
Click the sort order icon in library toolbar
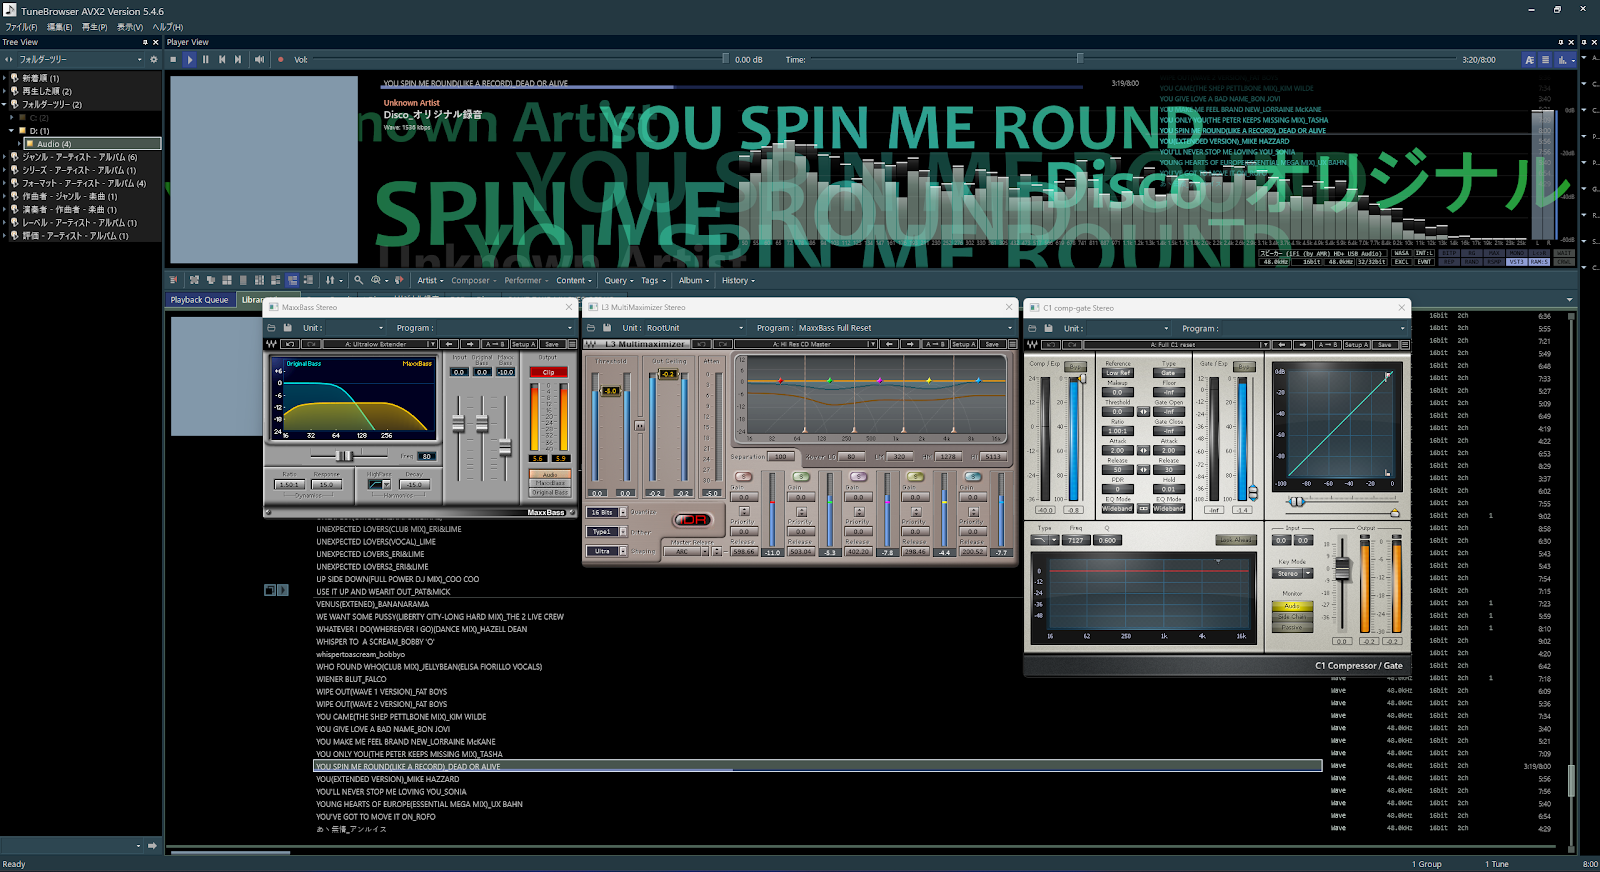[330, 281]
